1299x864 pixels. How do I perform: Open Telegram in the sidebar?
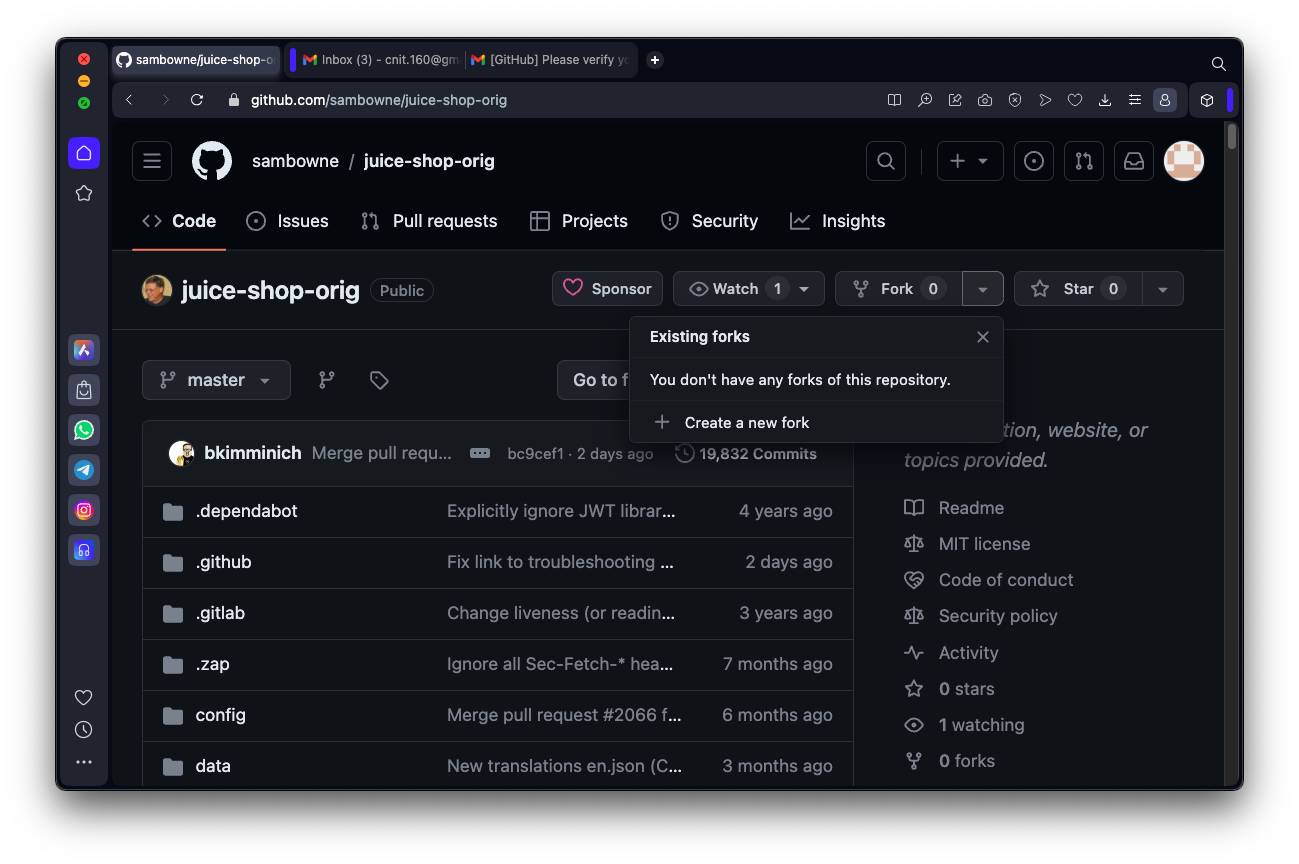84,470
